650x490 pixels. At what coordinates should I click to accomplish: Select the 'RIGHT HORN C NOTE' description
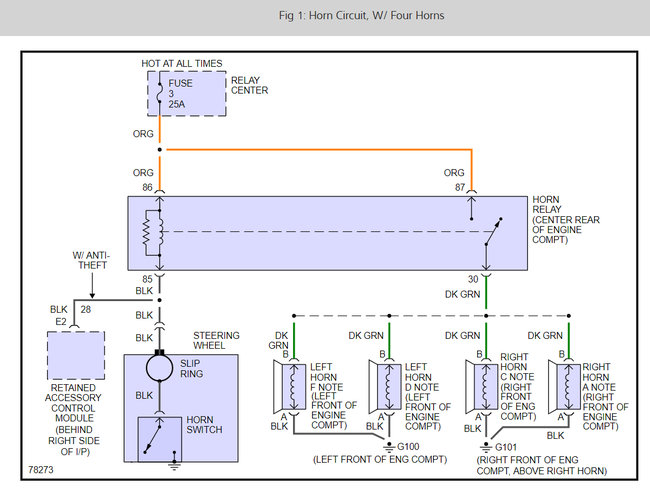[518, 386]
